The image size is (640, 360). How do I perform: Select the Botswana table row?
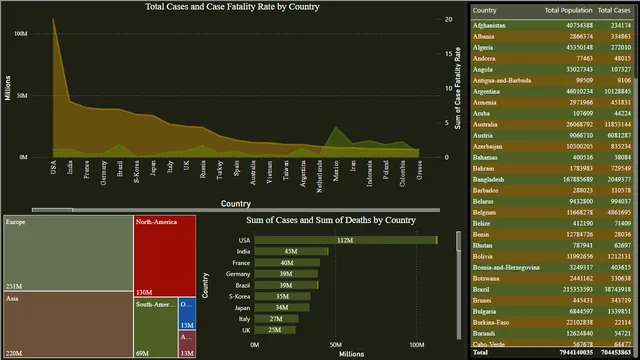(x=552, y=279)
